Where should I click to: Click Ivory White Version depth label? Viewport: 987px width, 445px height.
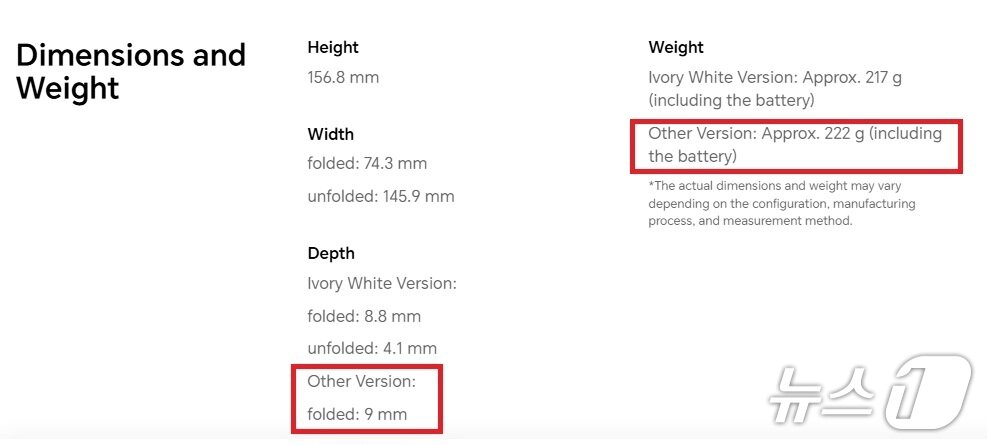pyautogui.click(x=382, y=283)
